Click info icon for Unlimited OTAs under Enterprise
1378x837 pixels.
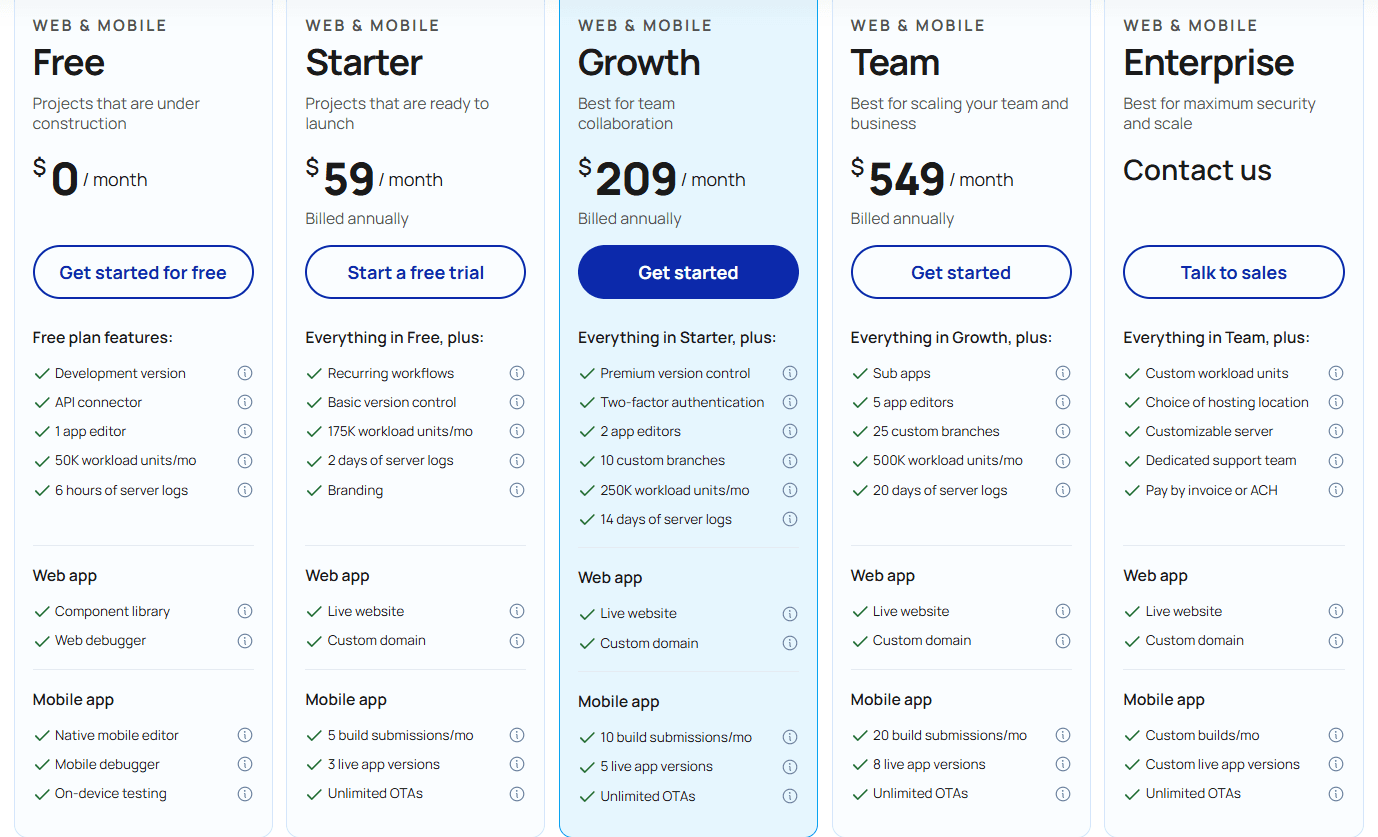click(1335, 793)
